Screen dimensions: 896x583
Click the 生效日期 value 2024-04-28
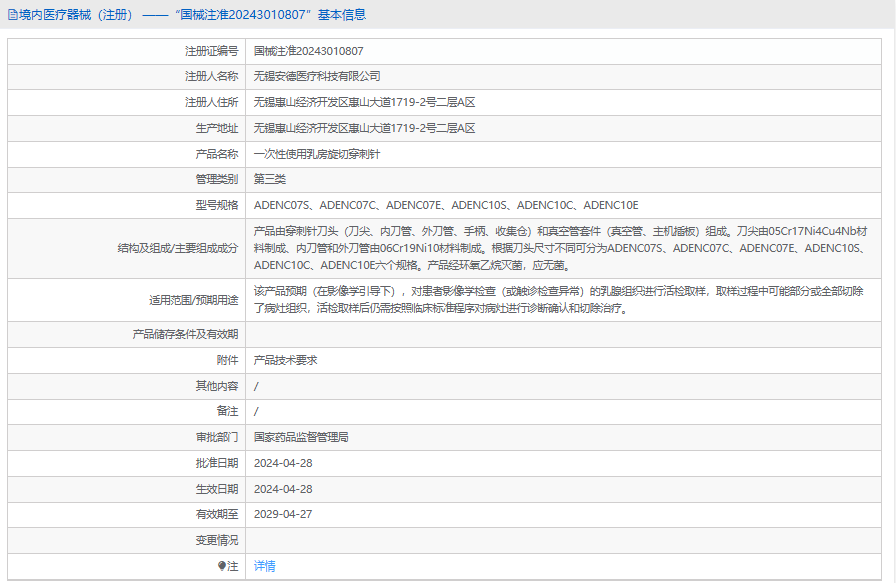coord(283,489)
